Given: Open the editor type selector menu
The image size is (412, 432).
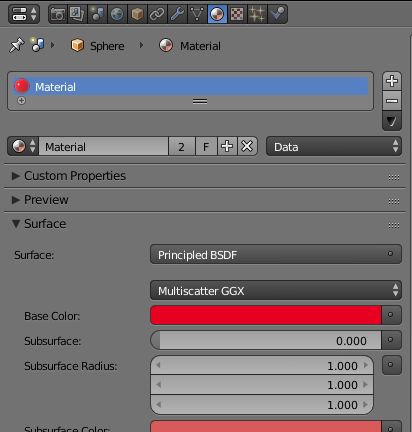Looking at the screenshot, I should pyautogui.click(x=24, y=14).
